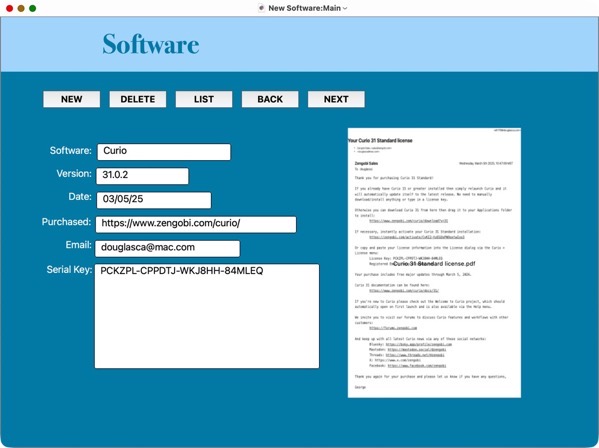Click the 'Email:' label
Screen dimensions: 599x448
(78, 245)
